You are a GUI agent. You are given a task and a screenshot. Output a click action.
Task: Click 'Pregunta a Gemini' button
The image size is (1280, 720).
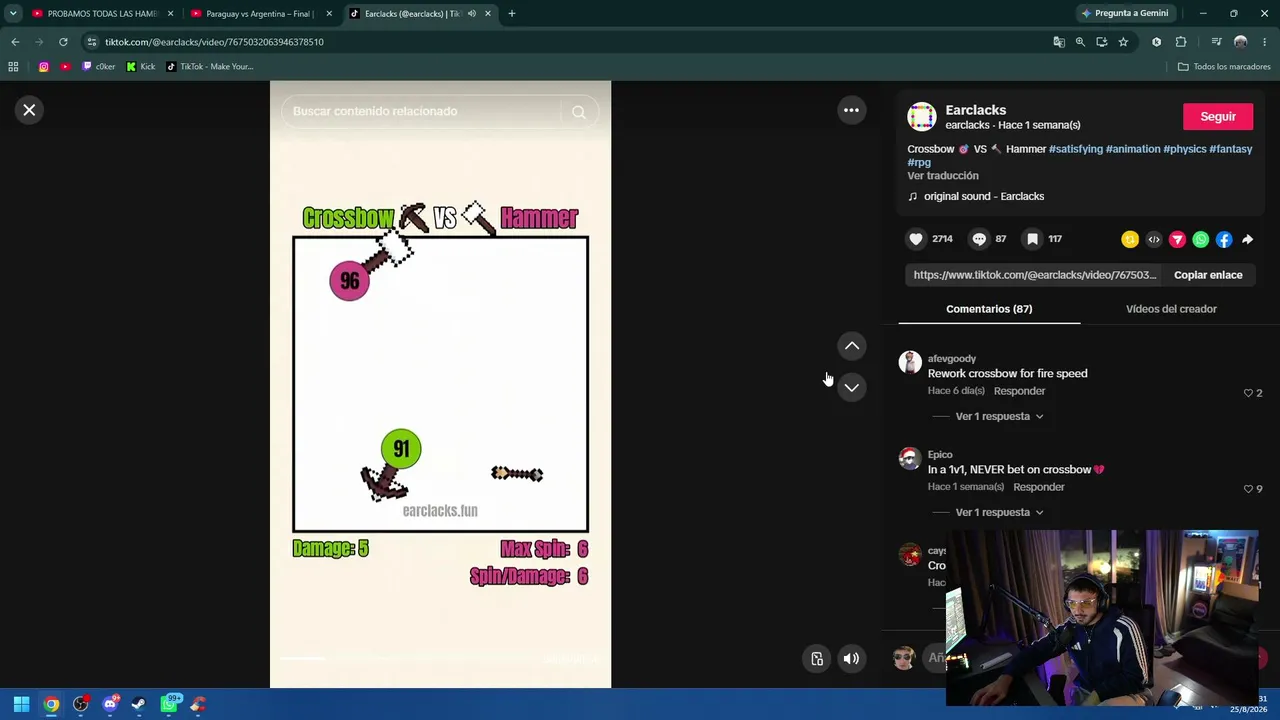1124,14
